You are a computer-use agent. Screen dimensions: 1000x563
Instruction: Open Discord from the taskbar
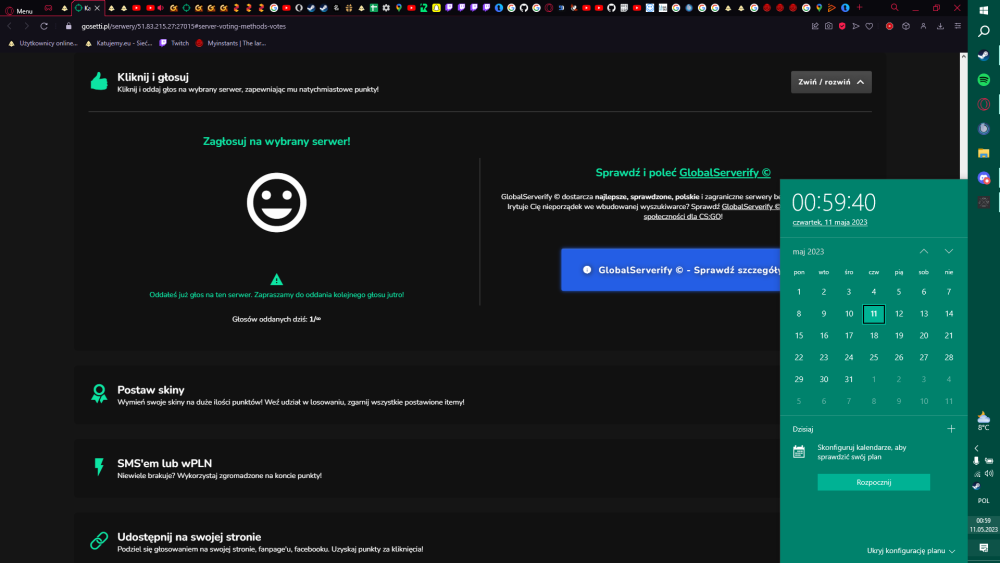point(983,178)
